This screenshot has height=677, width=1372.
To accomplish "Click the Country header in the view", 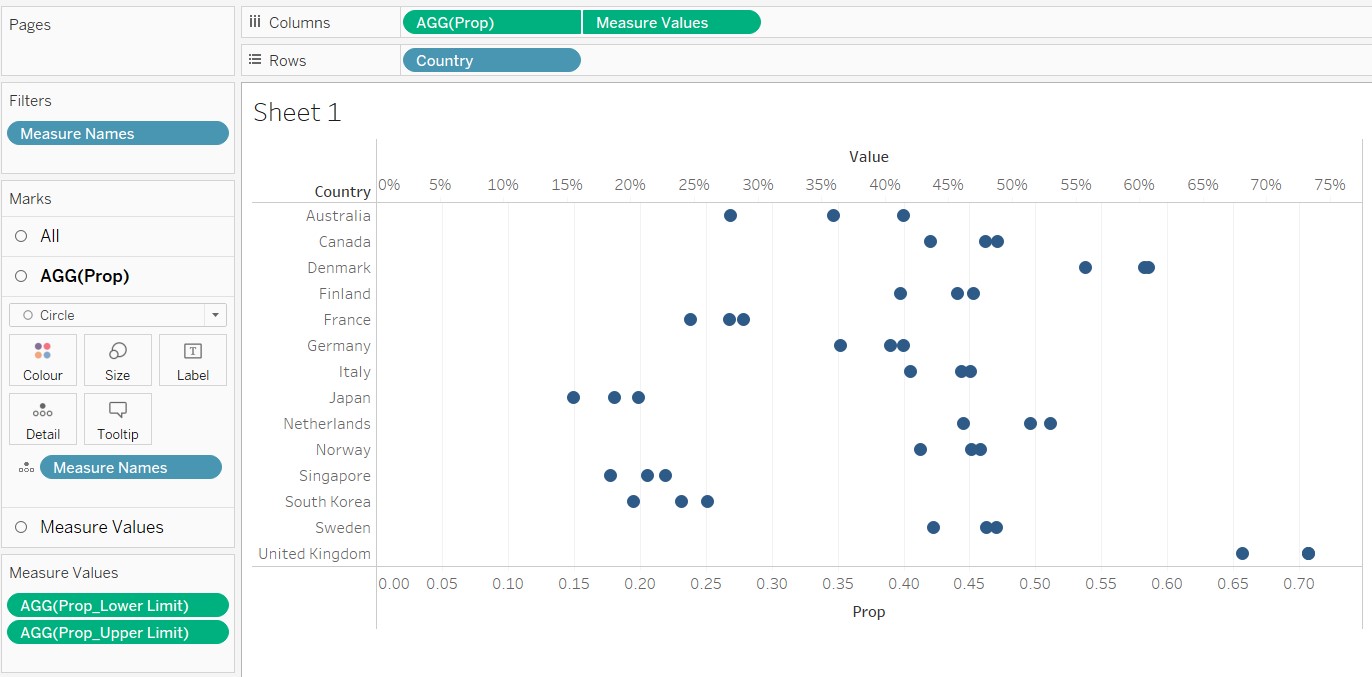I will point(343,190).
